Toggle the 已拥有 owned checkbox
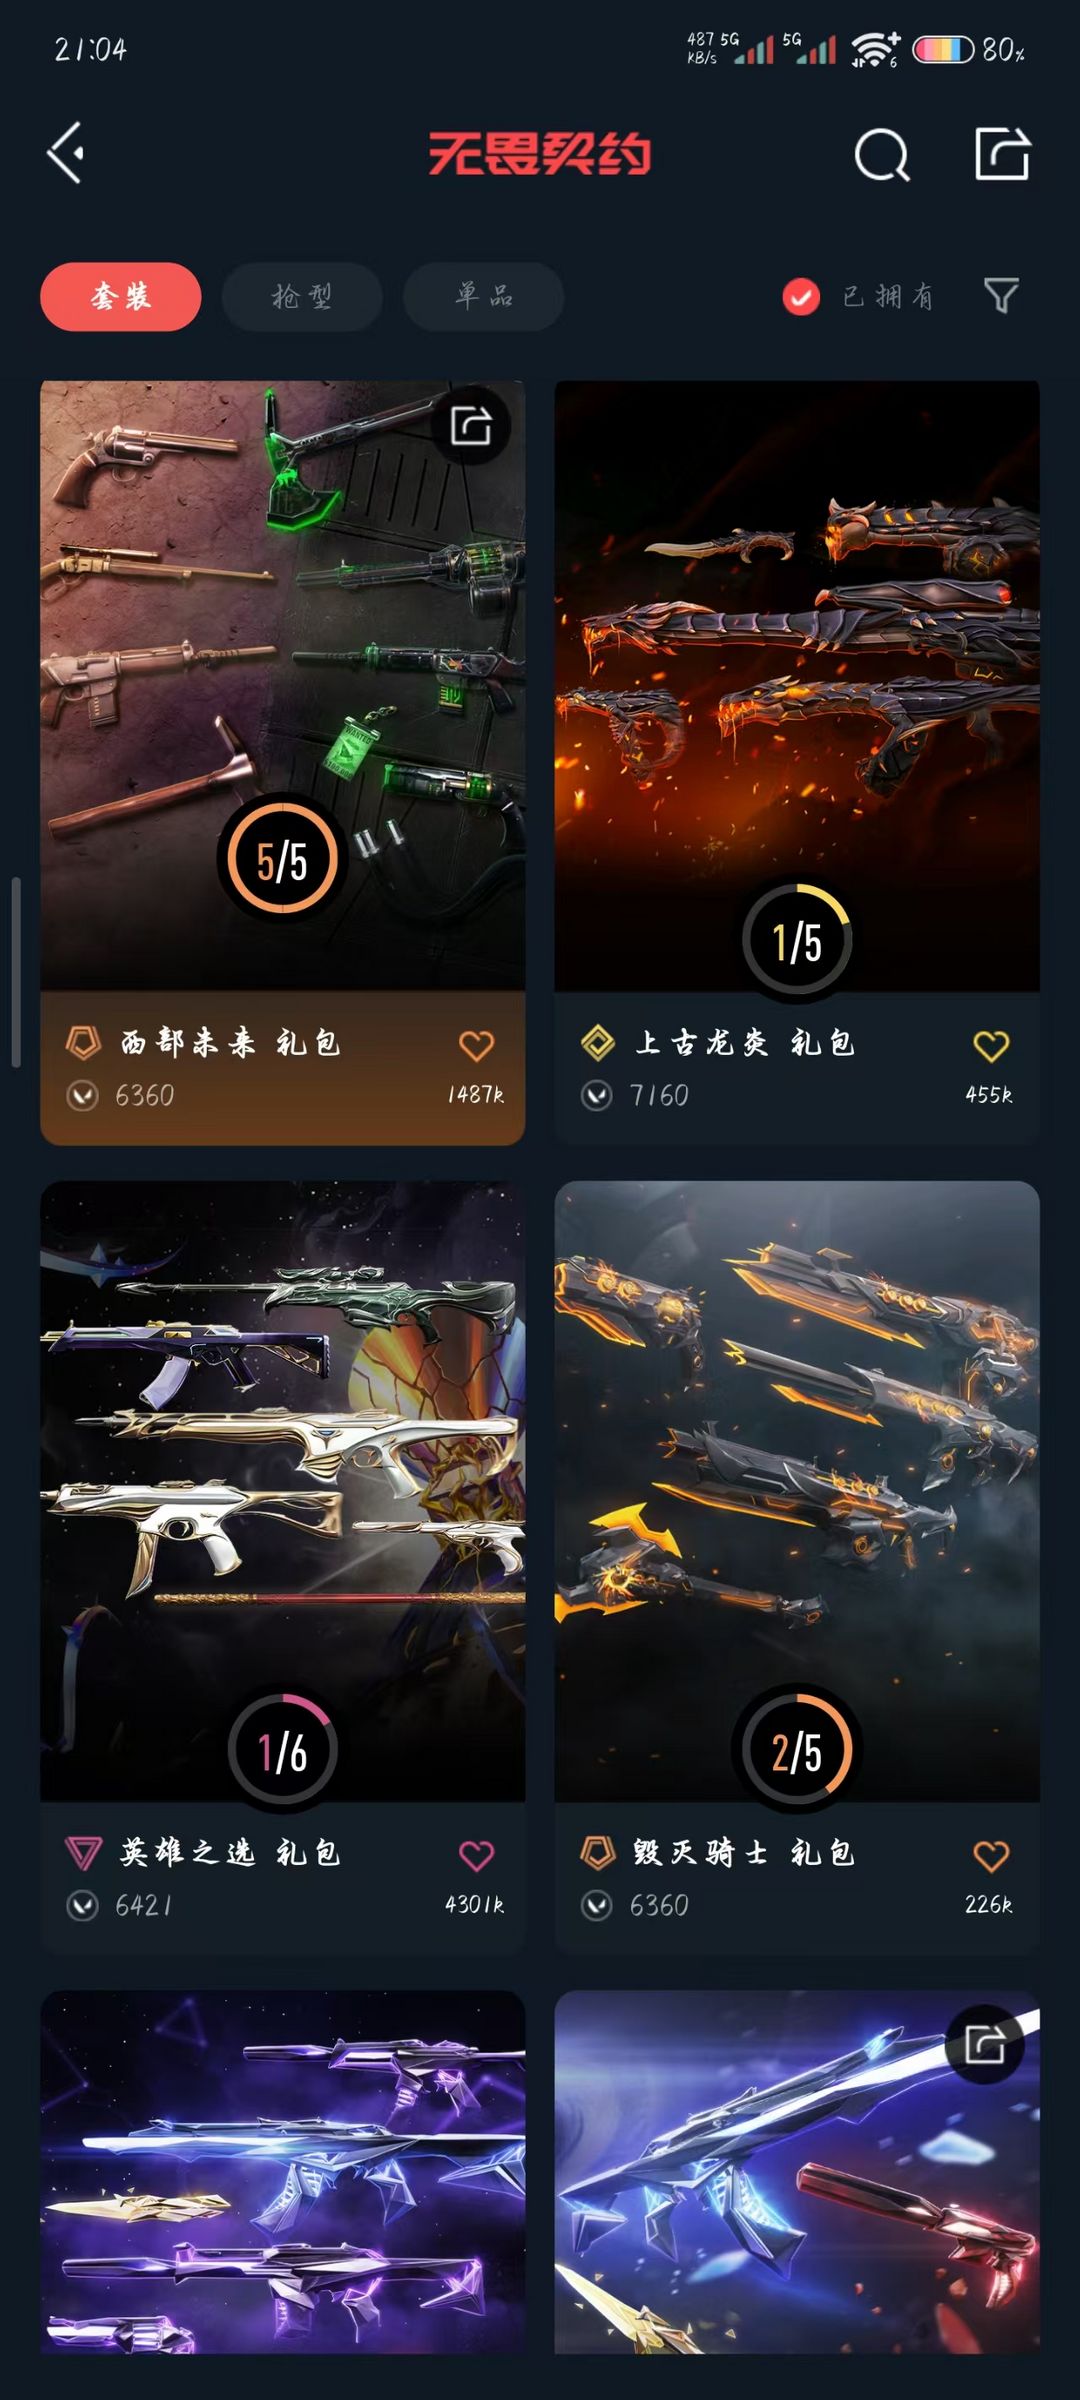Viewport: 1080px width, 2400px height. tap(801, 296)
